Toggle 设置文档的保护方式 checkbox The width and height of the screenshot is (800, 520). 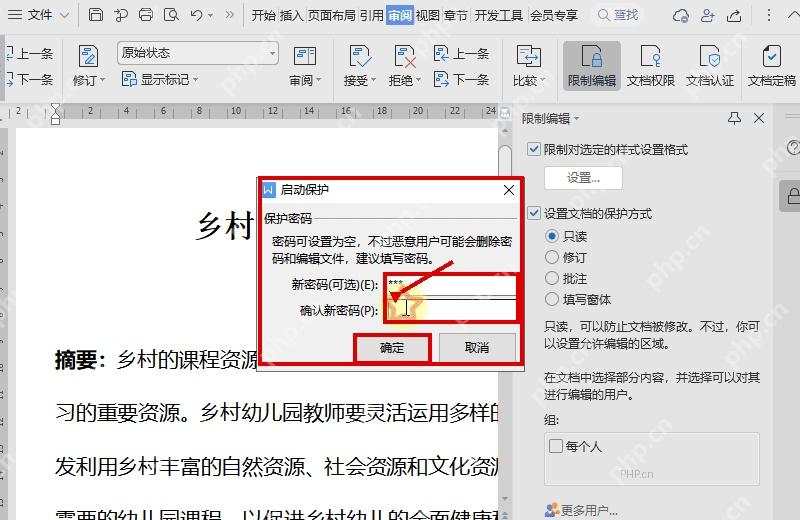click(534, 213)
